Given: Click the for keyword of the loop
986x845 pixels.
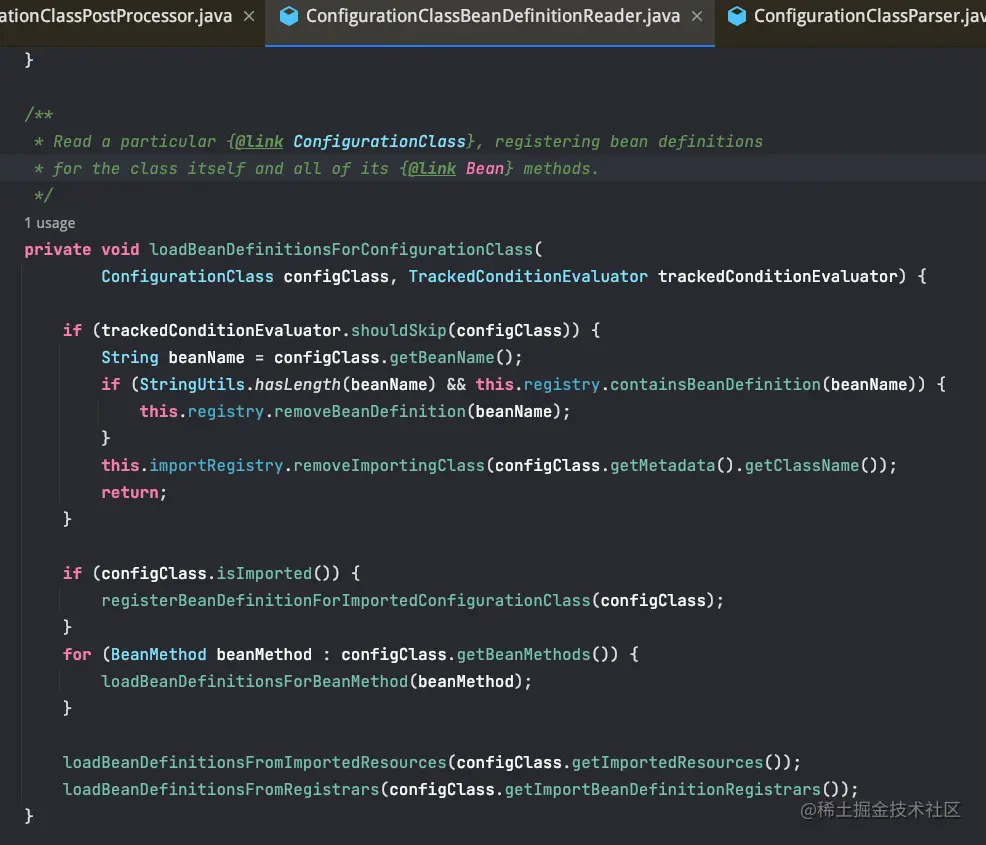Looking at the screenshot, I should [x=77, y=655].
